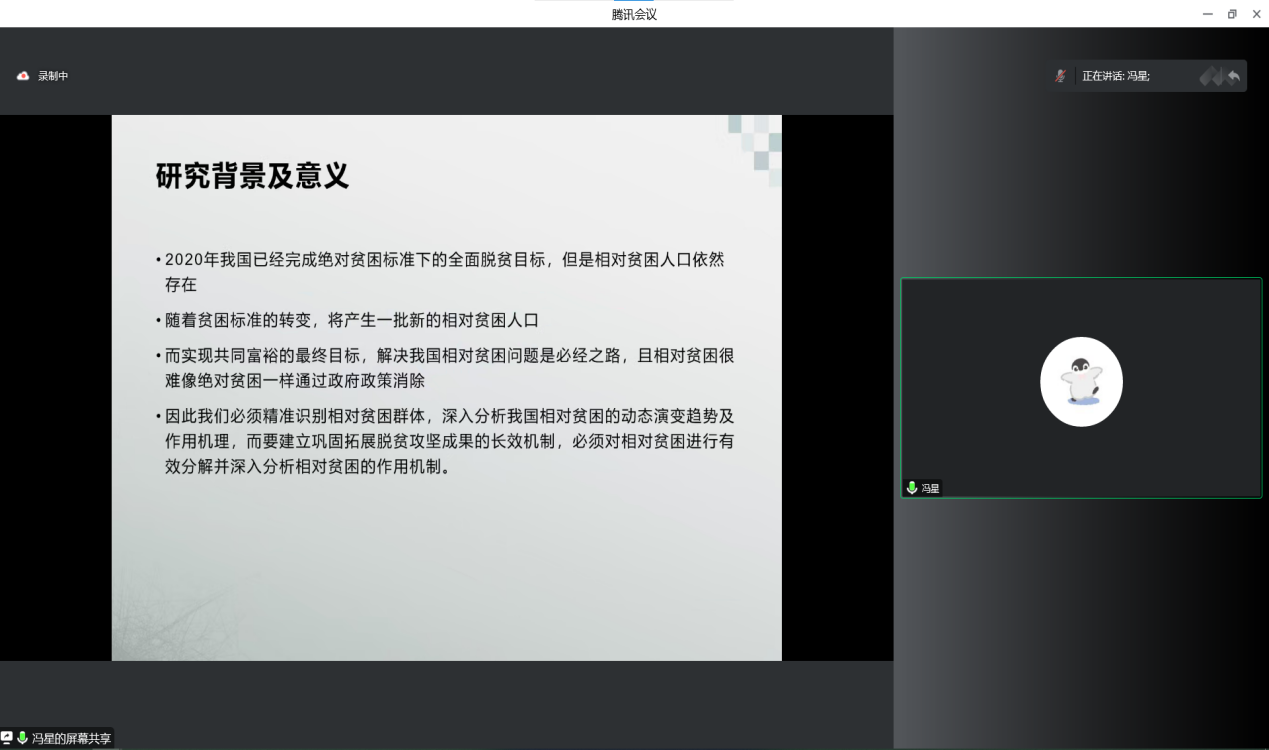
Task: Click the bullet starting with 随着贫困标准的转变
Action: [352, 320]
